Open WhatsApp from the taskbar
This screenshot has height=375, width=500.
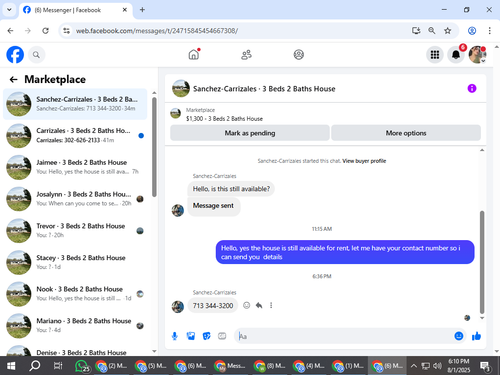coord(82,366)
